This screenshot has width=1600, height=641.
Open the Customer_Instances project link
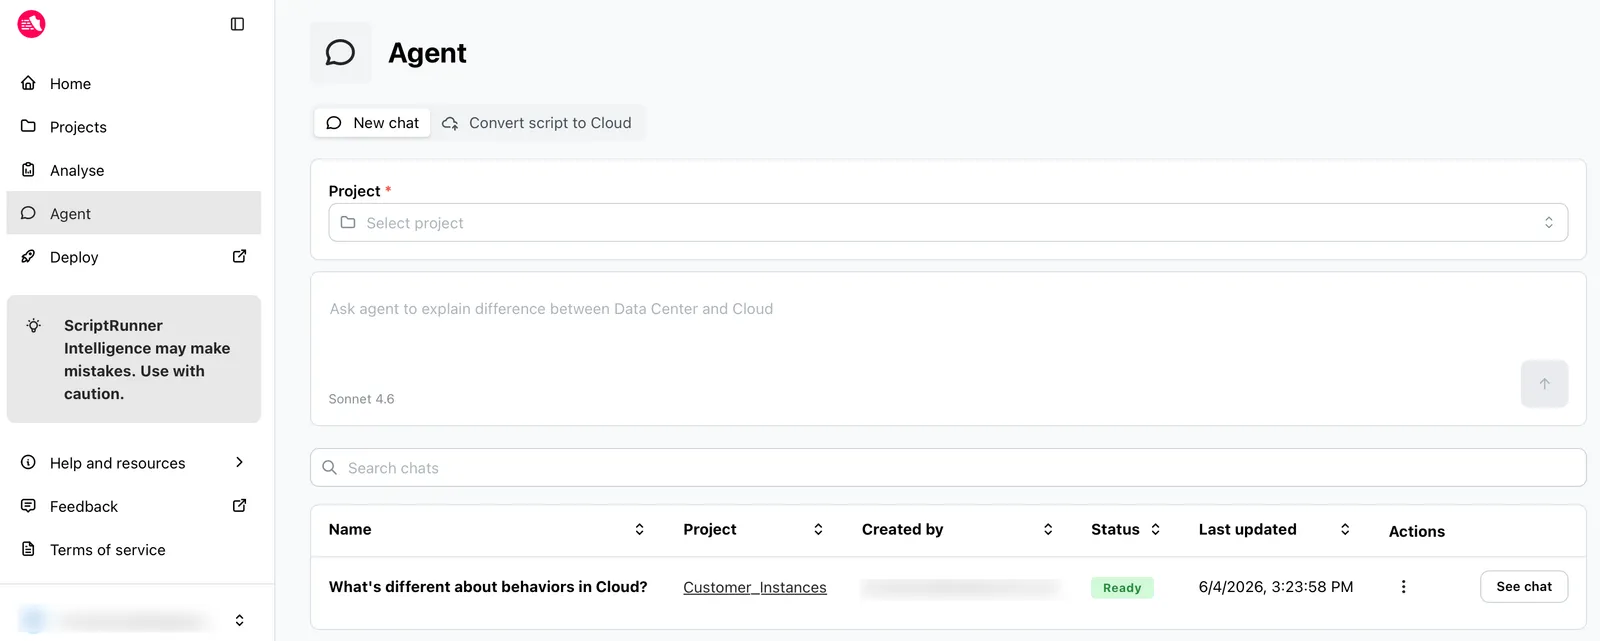755,588
